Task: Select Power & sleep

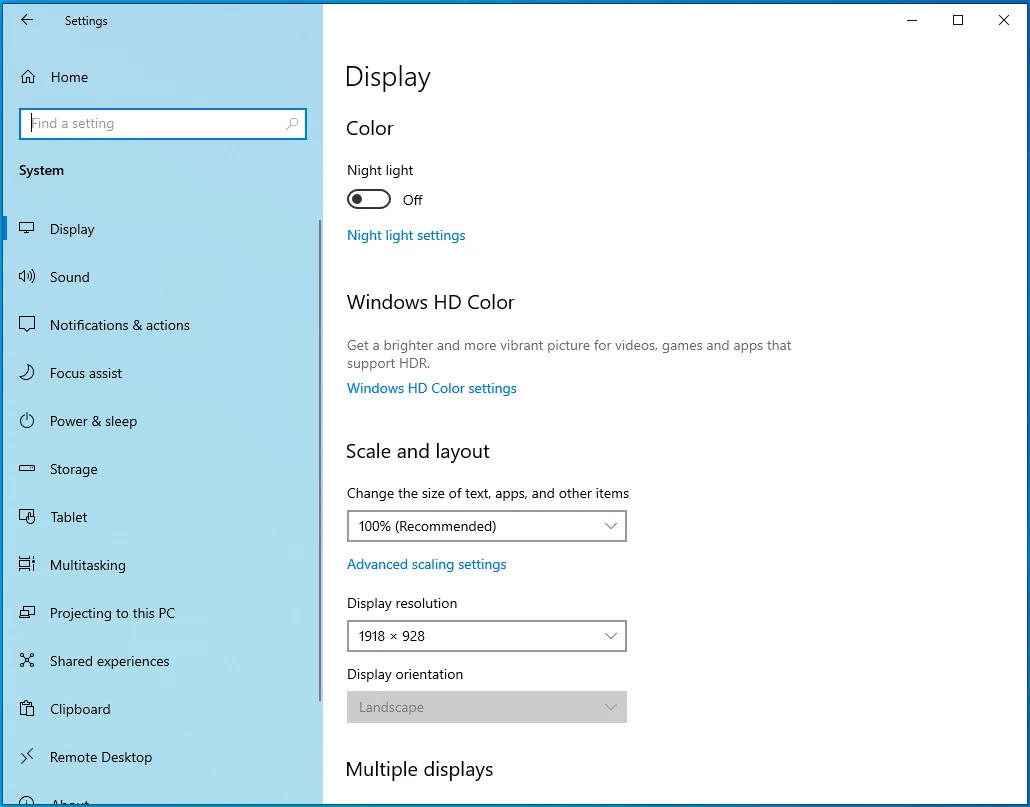Action: tap(162, 420)
